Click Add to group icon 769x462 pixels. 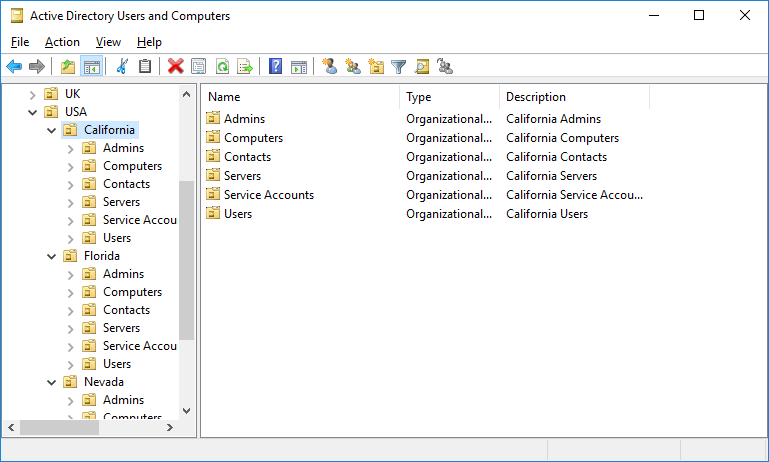click(x=445, y=66)
